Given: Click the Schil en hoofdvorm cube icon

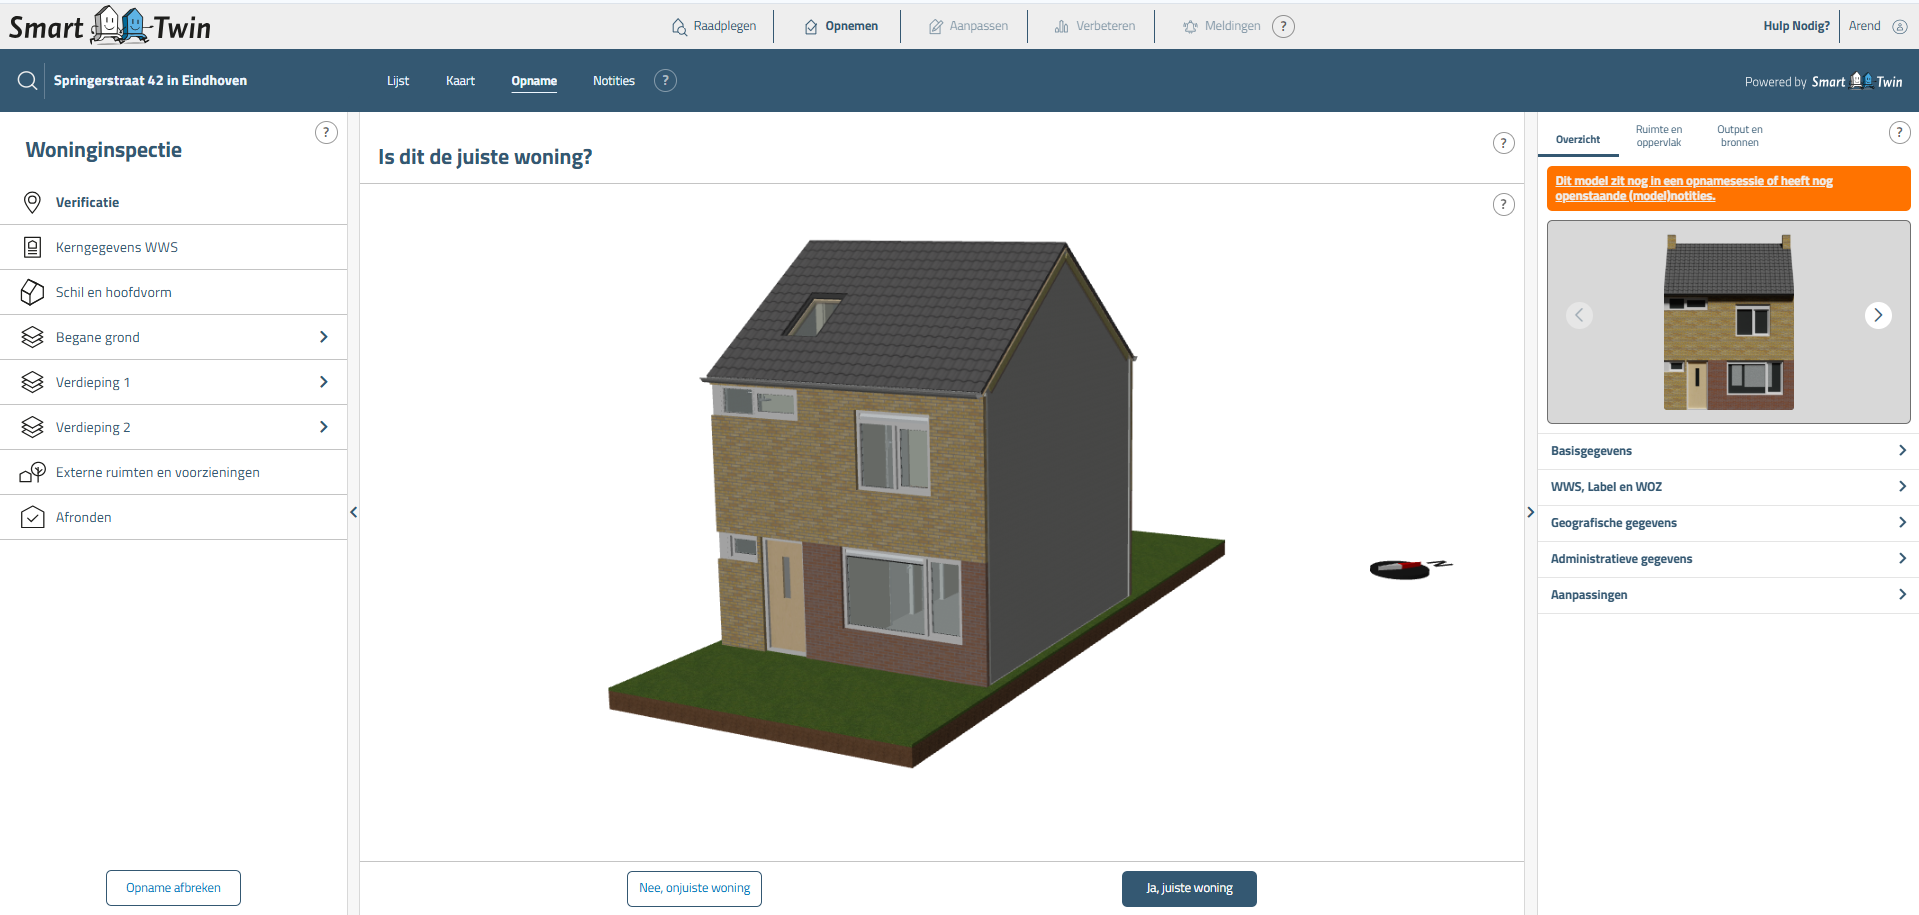Looking at the screenshot, I should (x=32, y=293).
